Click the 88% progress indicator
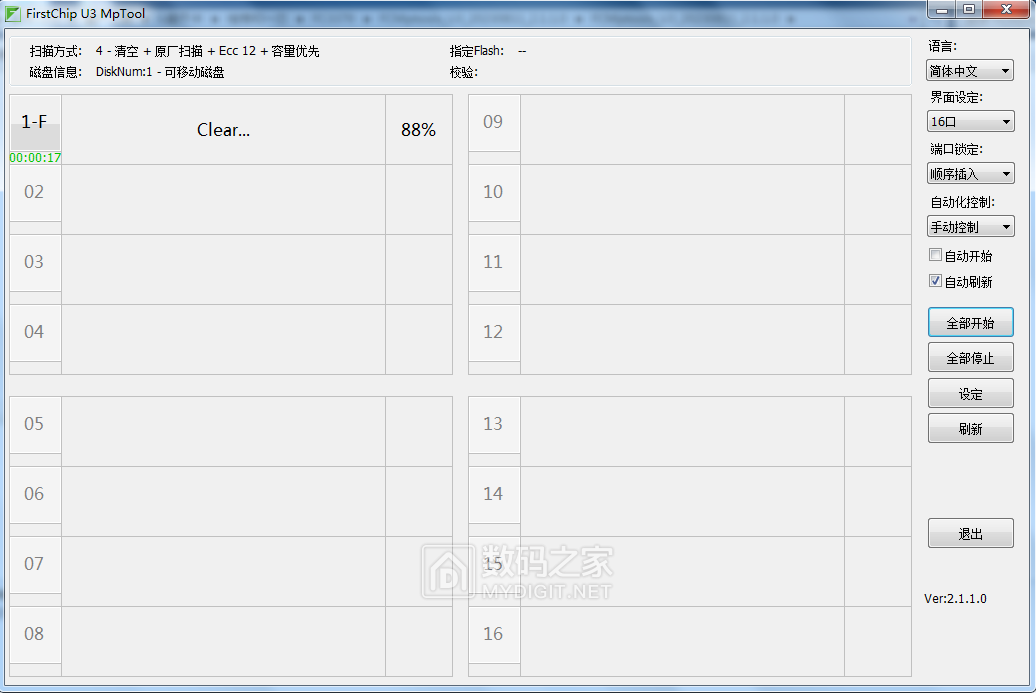This screenshot has height=693, width=1036. (x=418, y=130)
